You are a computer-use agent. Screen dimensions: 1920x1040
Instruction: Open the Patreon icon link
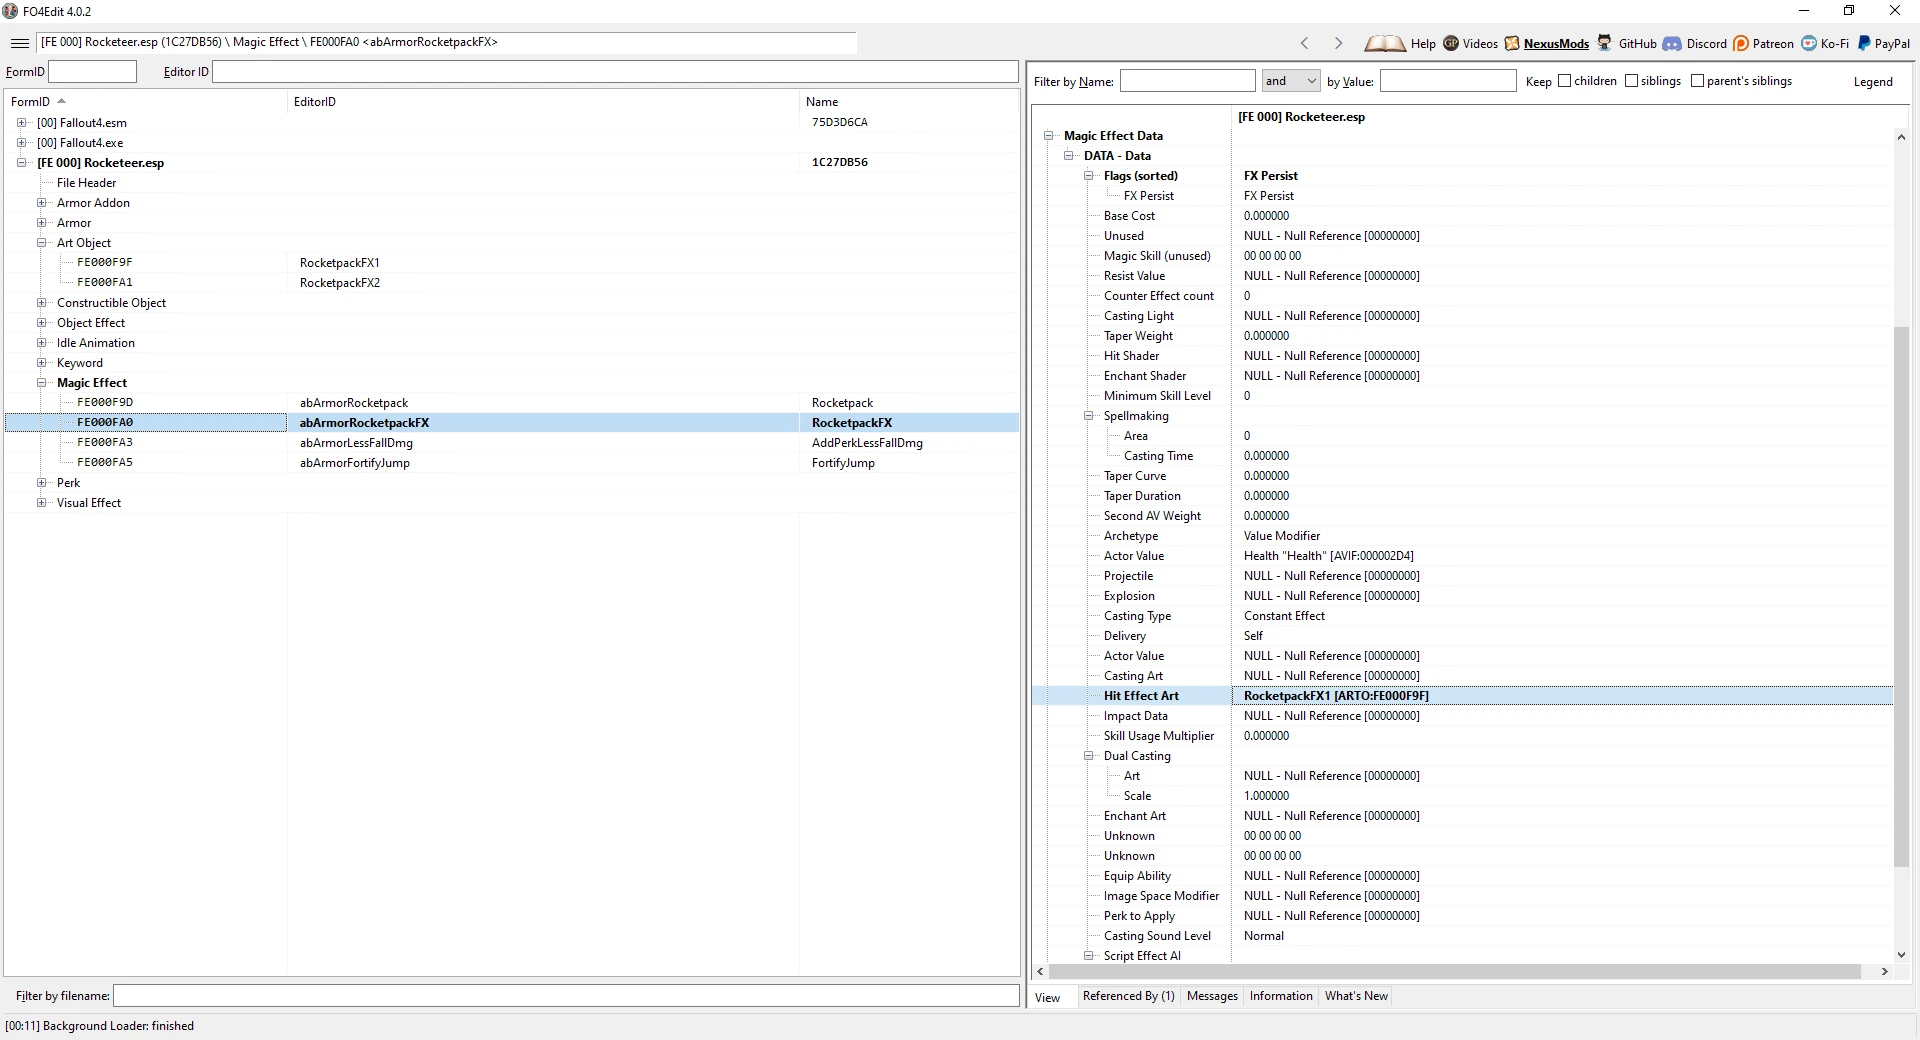pyautogui.click(x=1741, y=43)
